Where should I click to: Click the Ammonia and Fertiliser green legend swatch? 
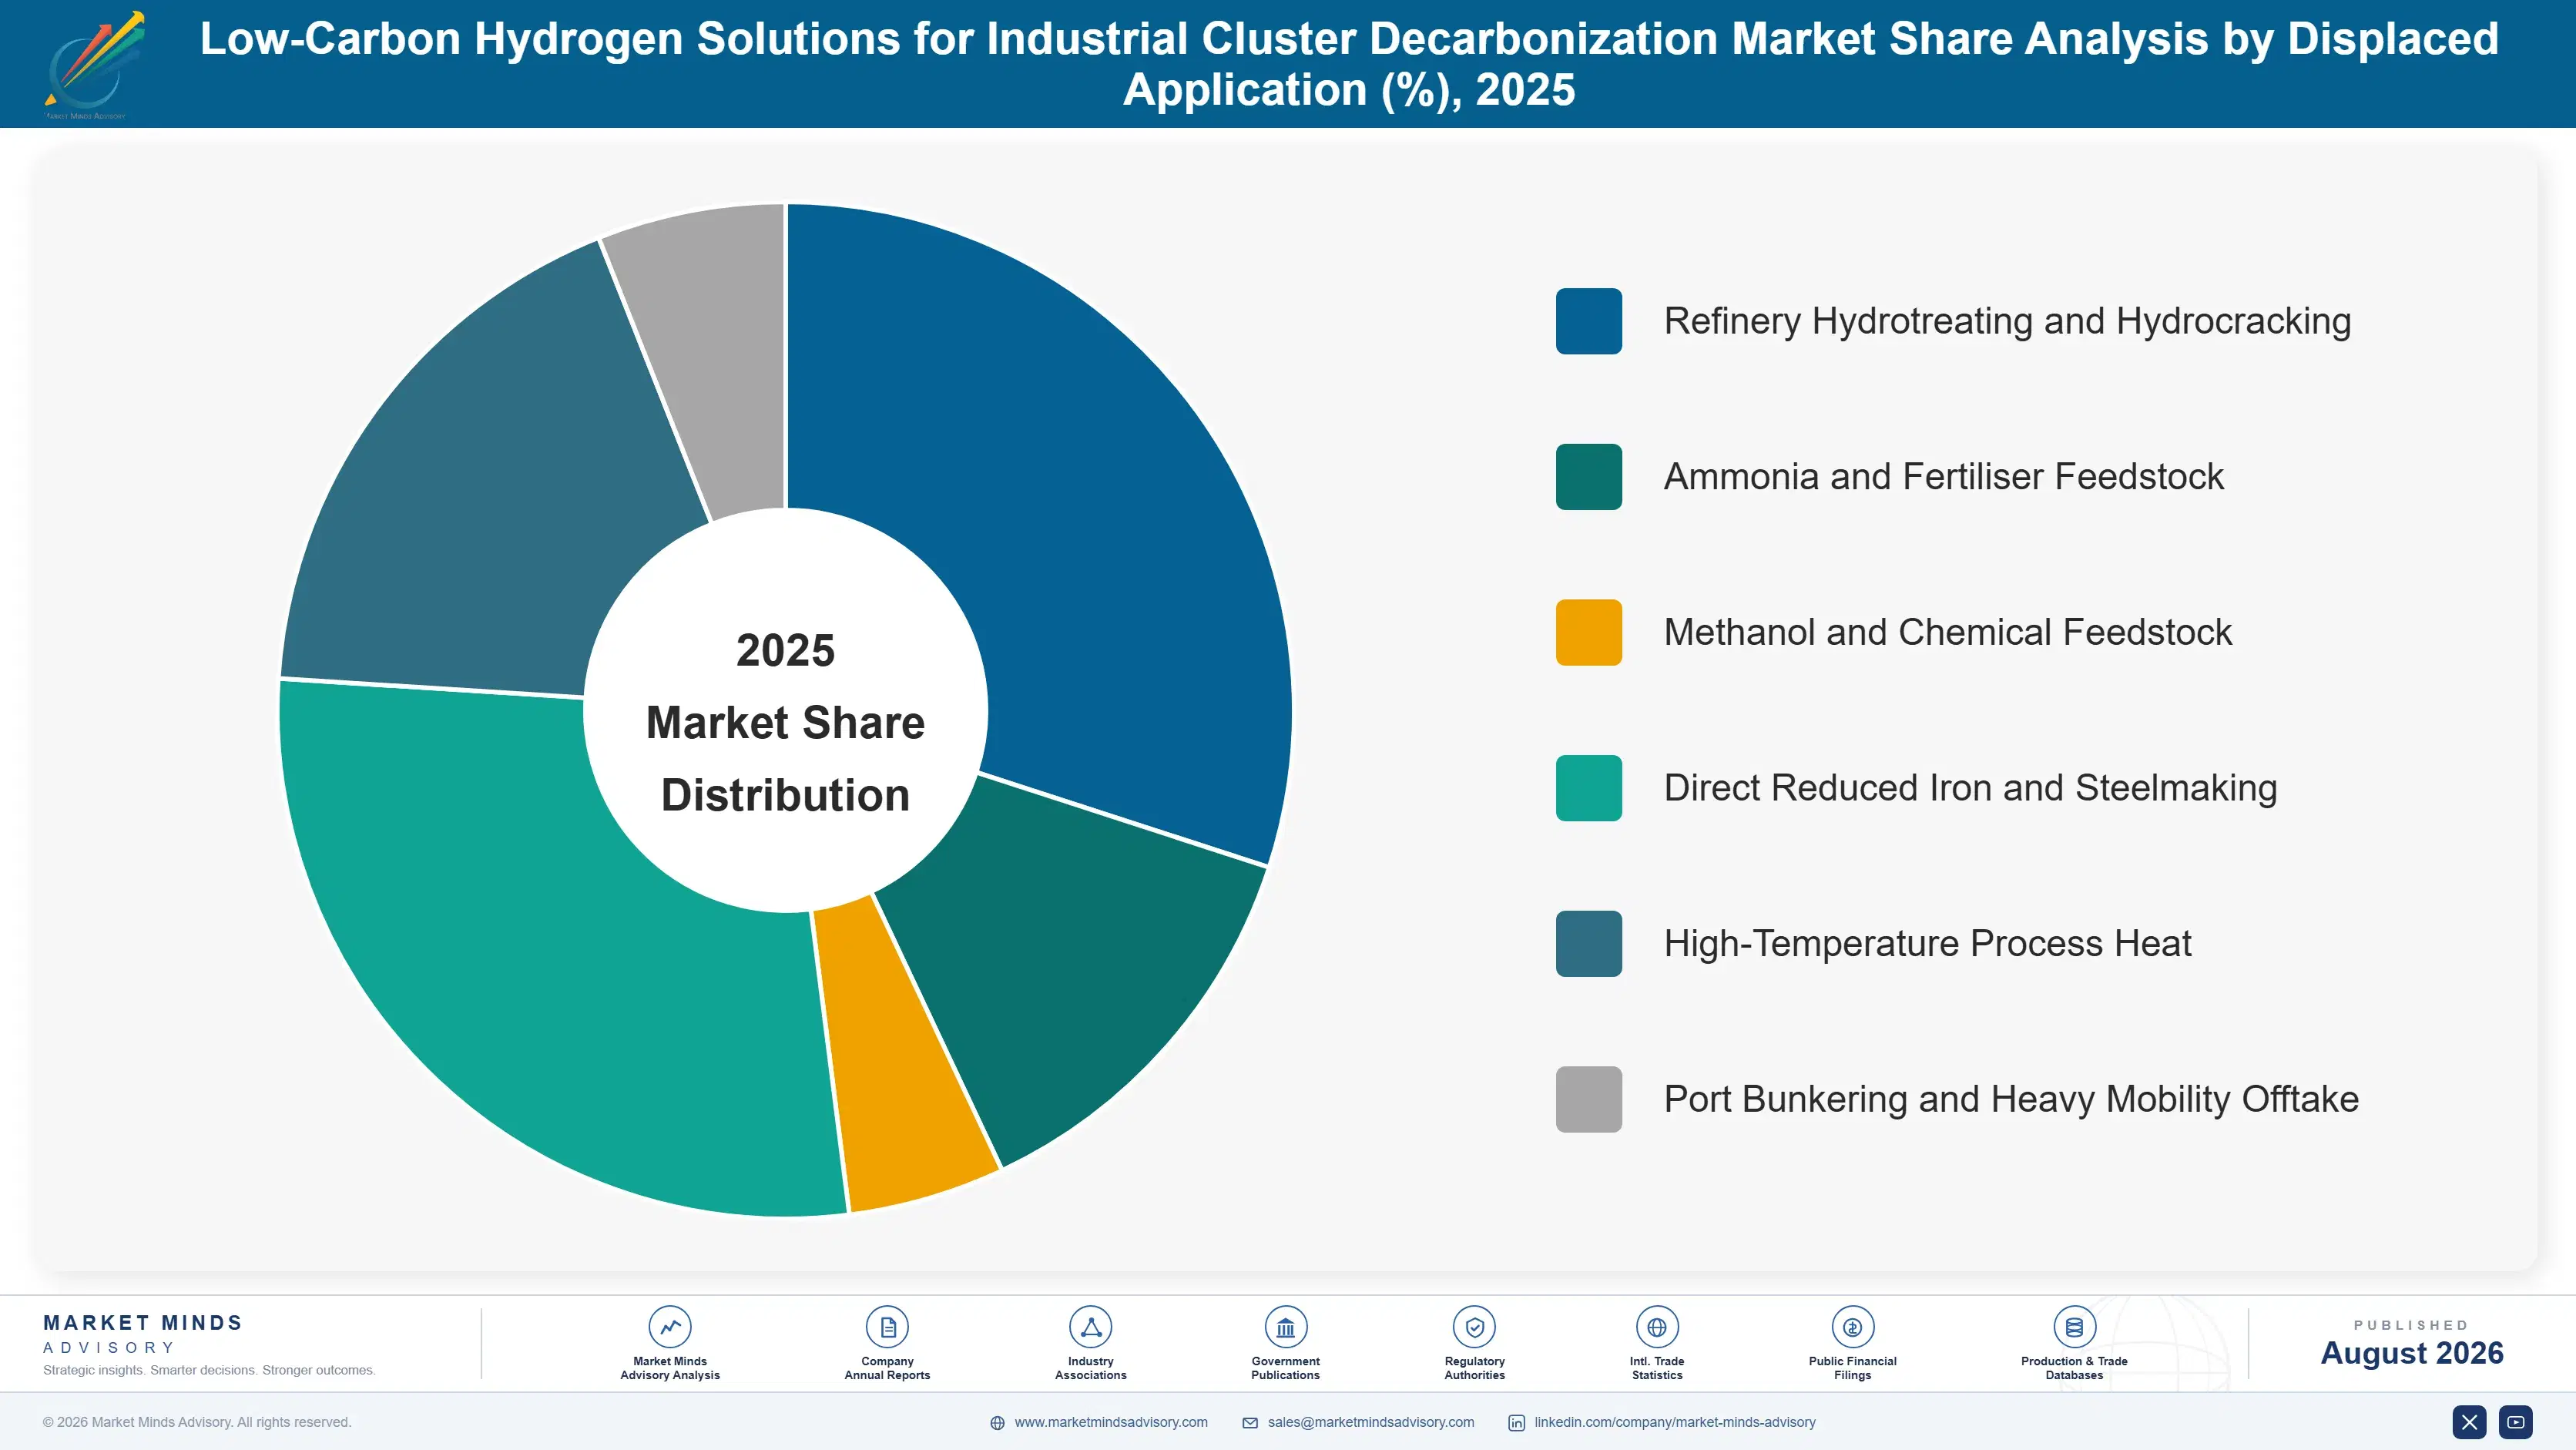pos(1588,477)
